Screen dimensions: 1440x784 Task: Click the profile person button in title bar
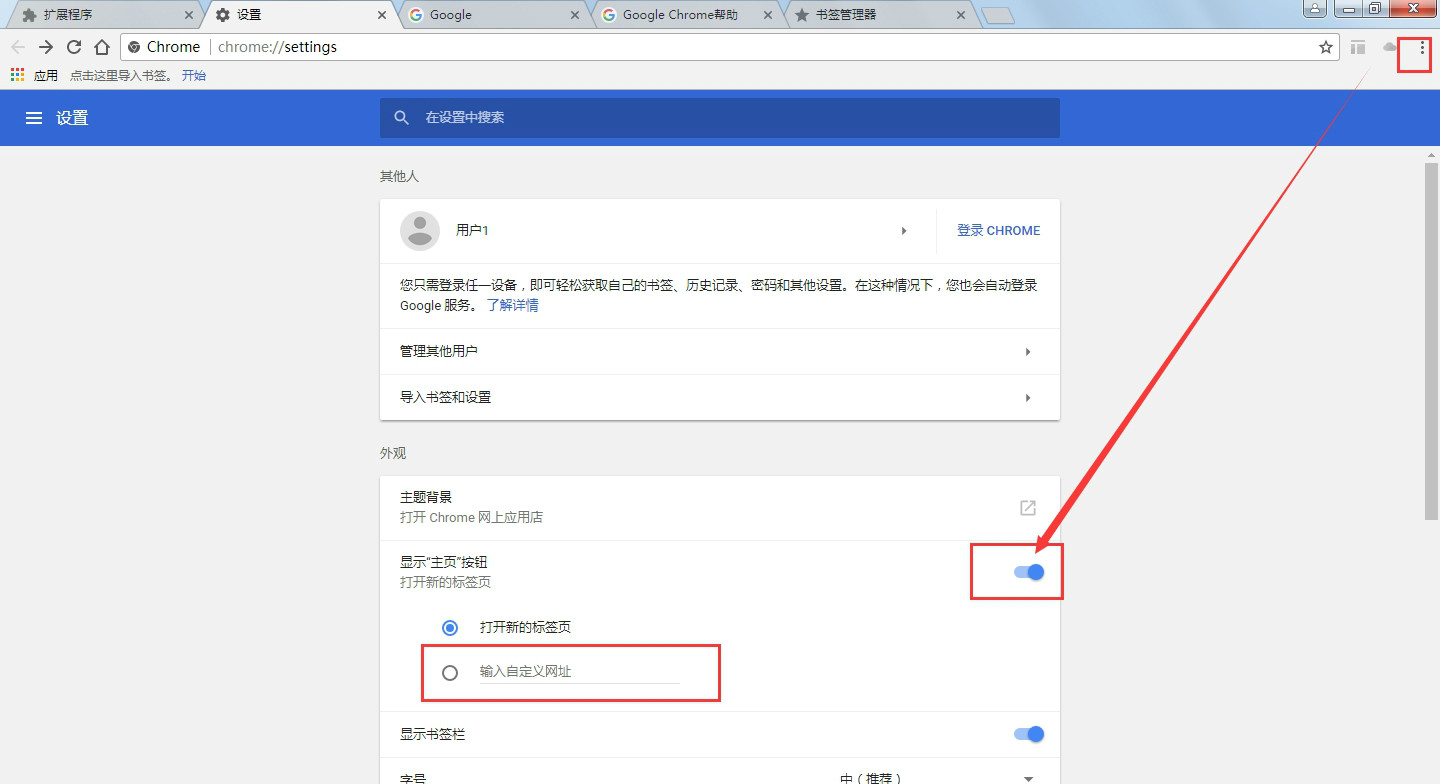(1315, 9)
